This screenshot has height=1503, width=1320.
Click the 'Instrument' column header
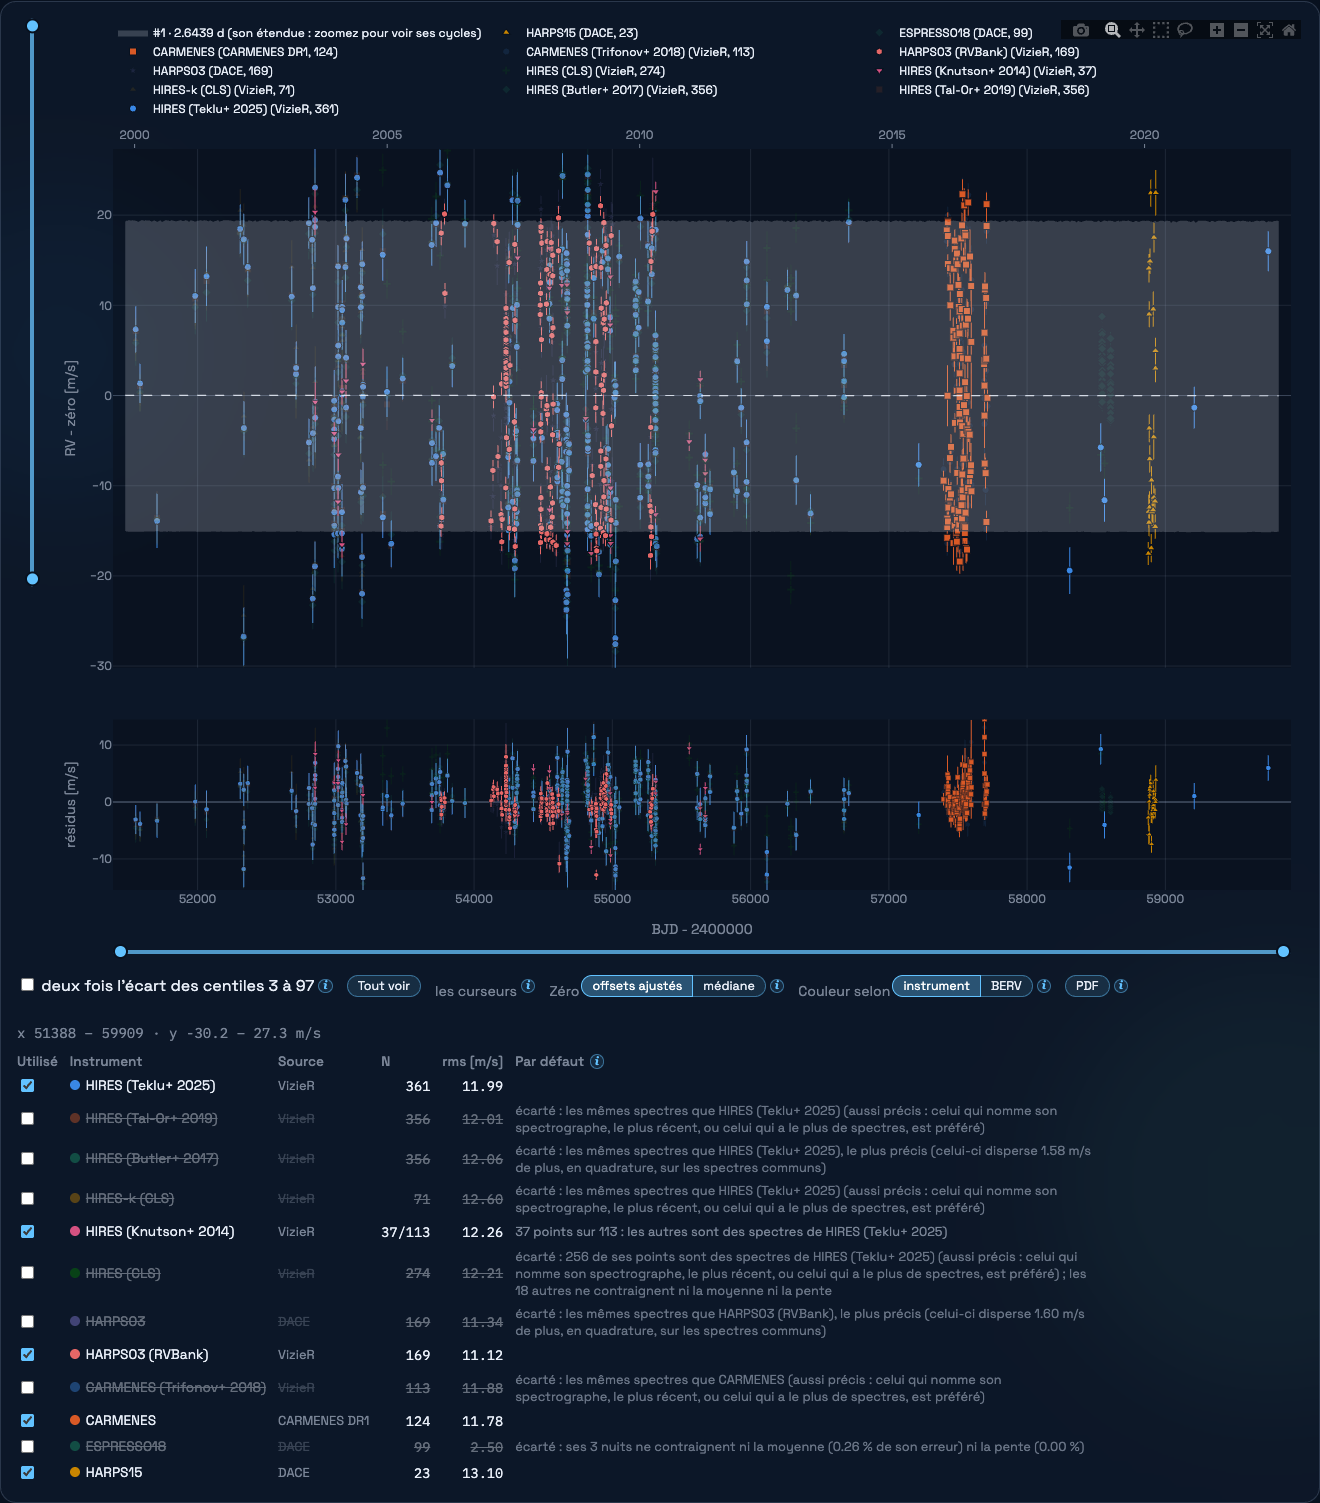pos(106,1062)
